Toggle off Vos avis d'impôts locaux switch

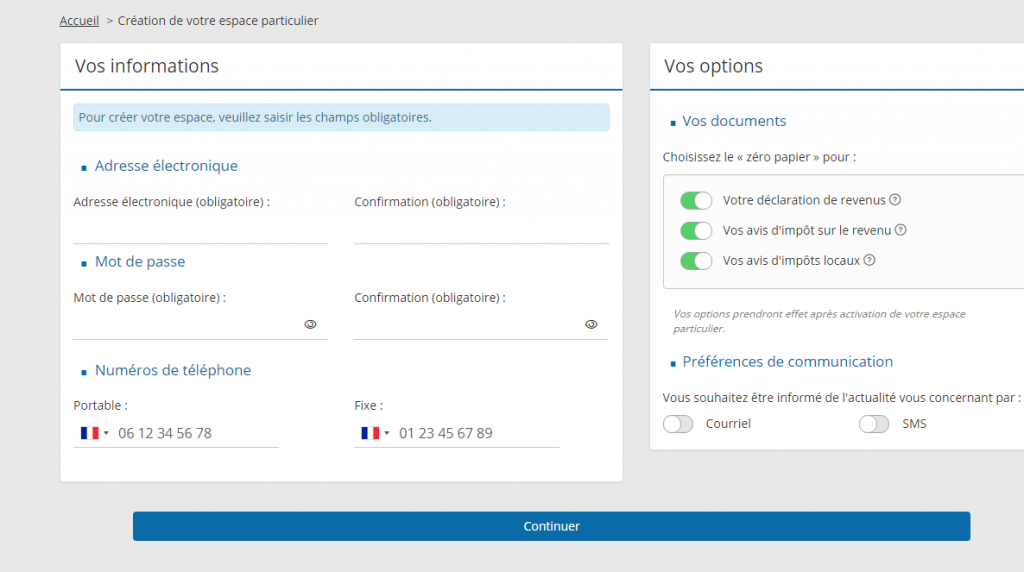[x=696, y=261]
